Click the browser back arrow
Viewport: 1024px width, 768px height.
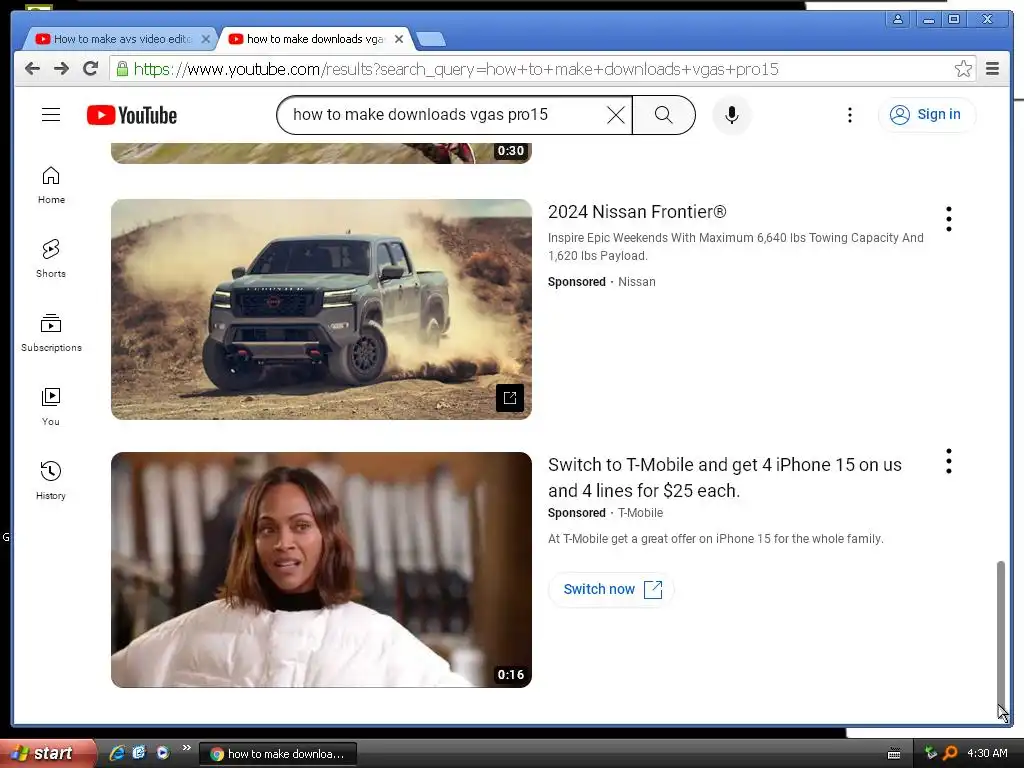(32, 69)
